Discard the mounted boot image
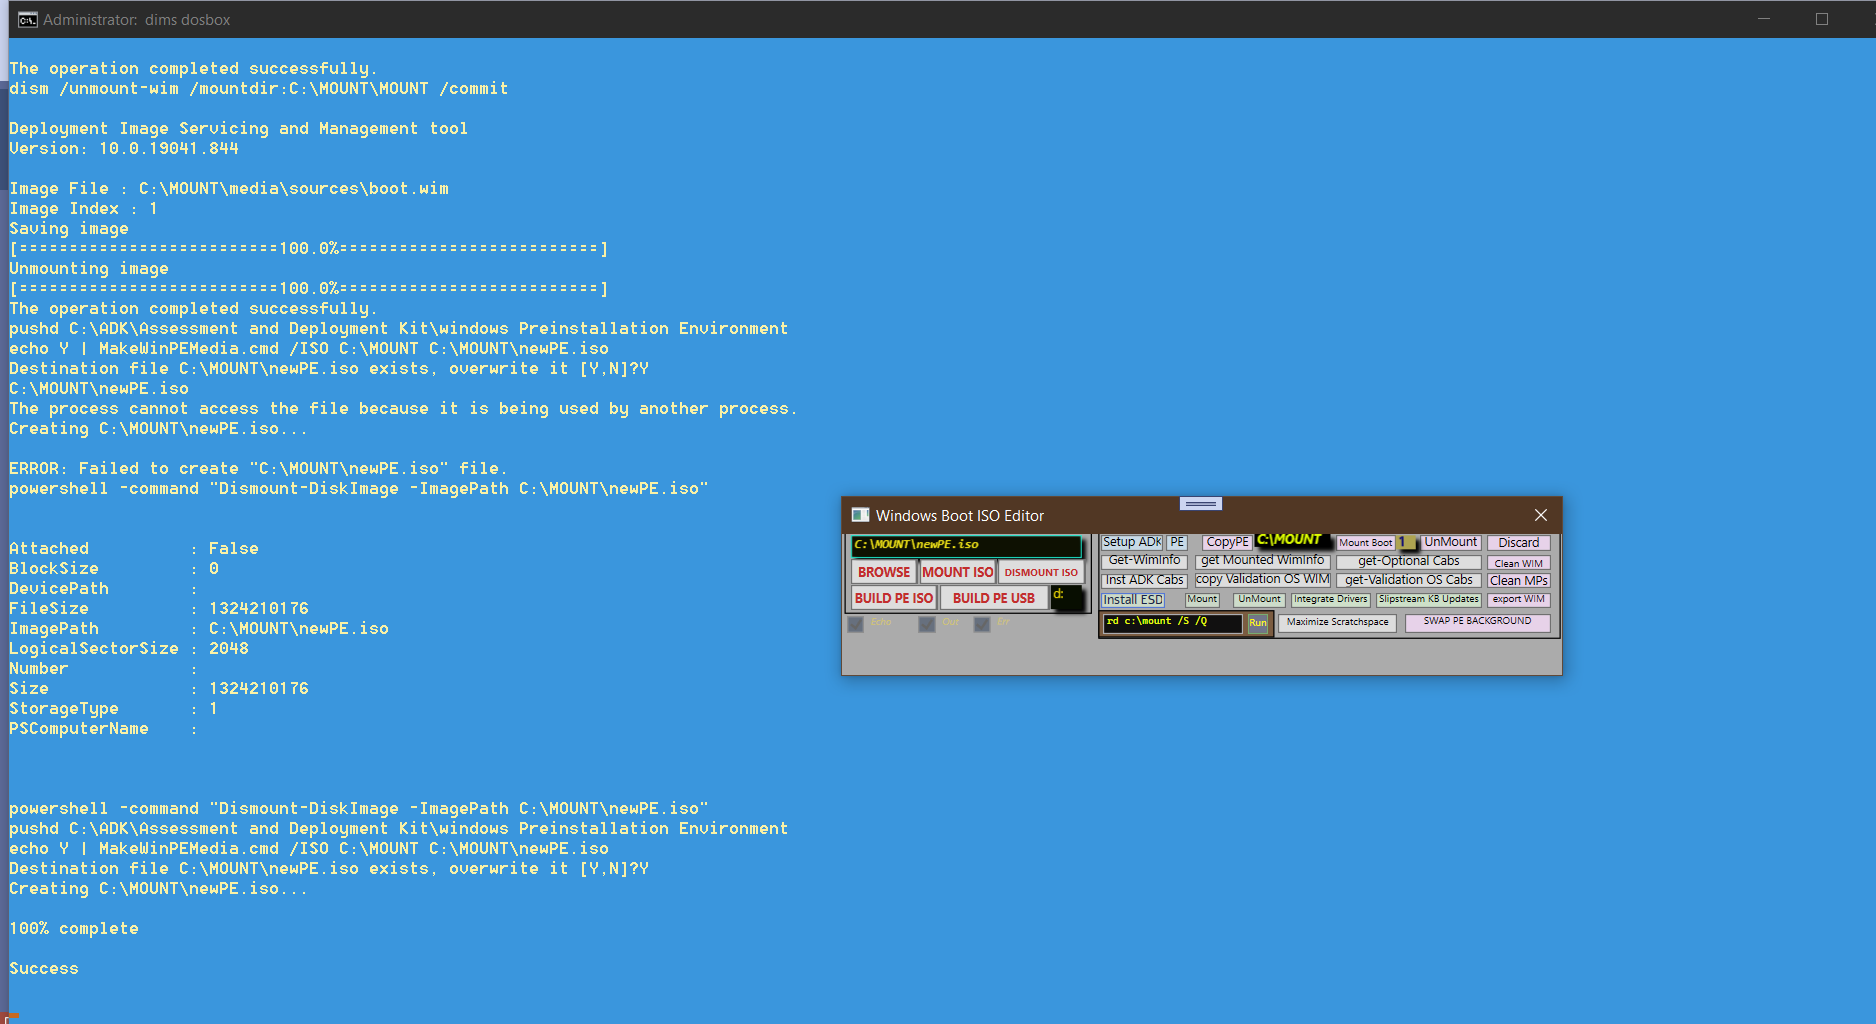Viewport: 1876px width, 1024px height. click(1518, 542)
